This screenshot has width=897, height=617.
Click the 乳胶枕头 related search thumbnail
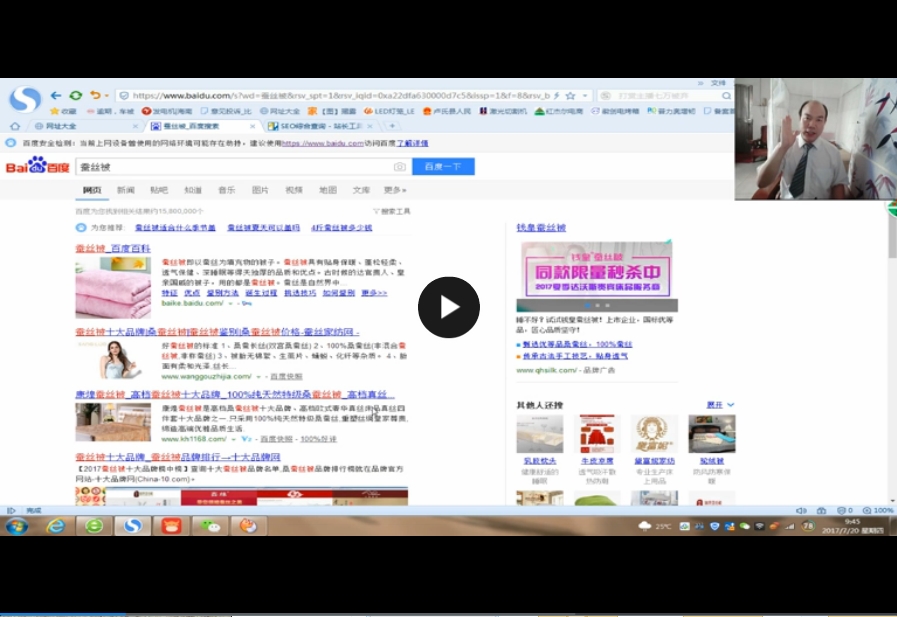539,434
